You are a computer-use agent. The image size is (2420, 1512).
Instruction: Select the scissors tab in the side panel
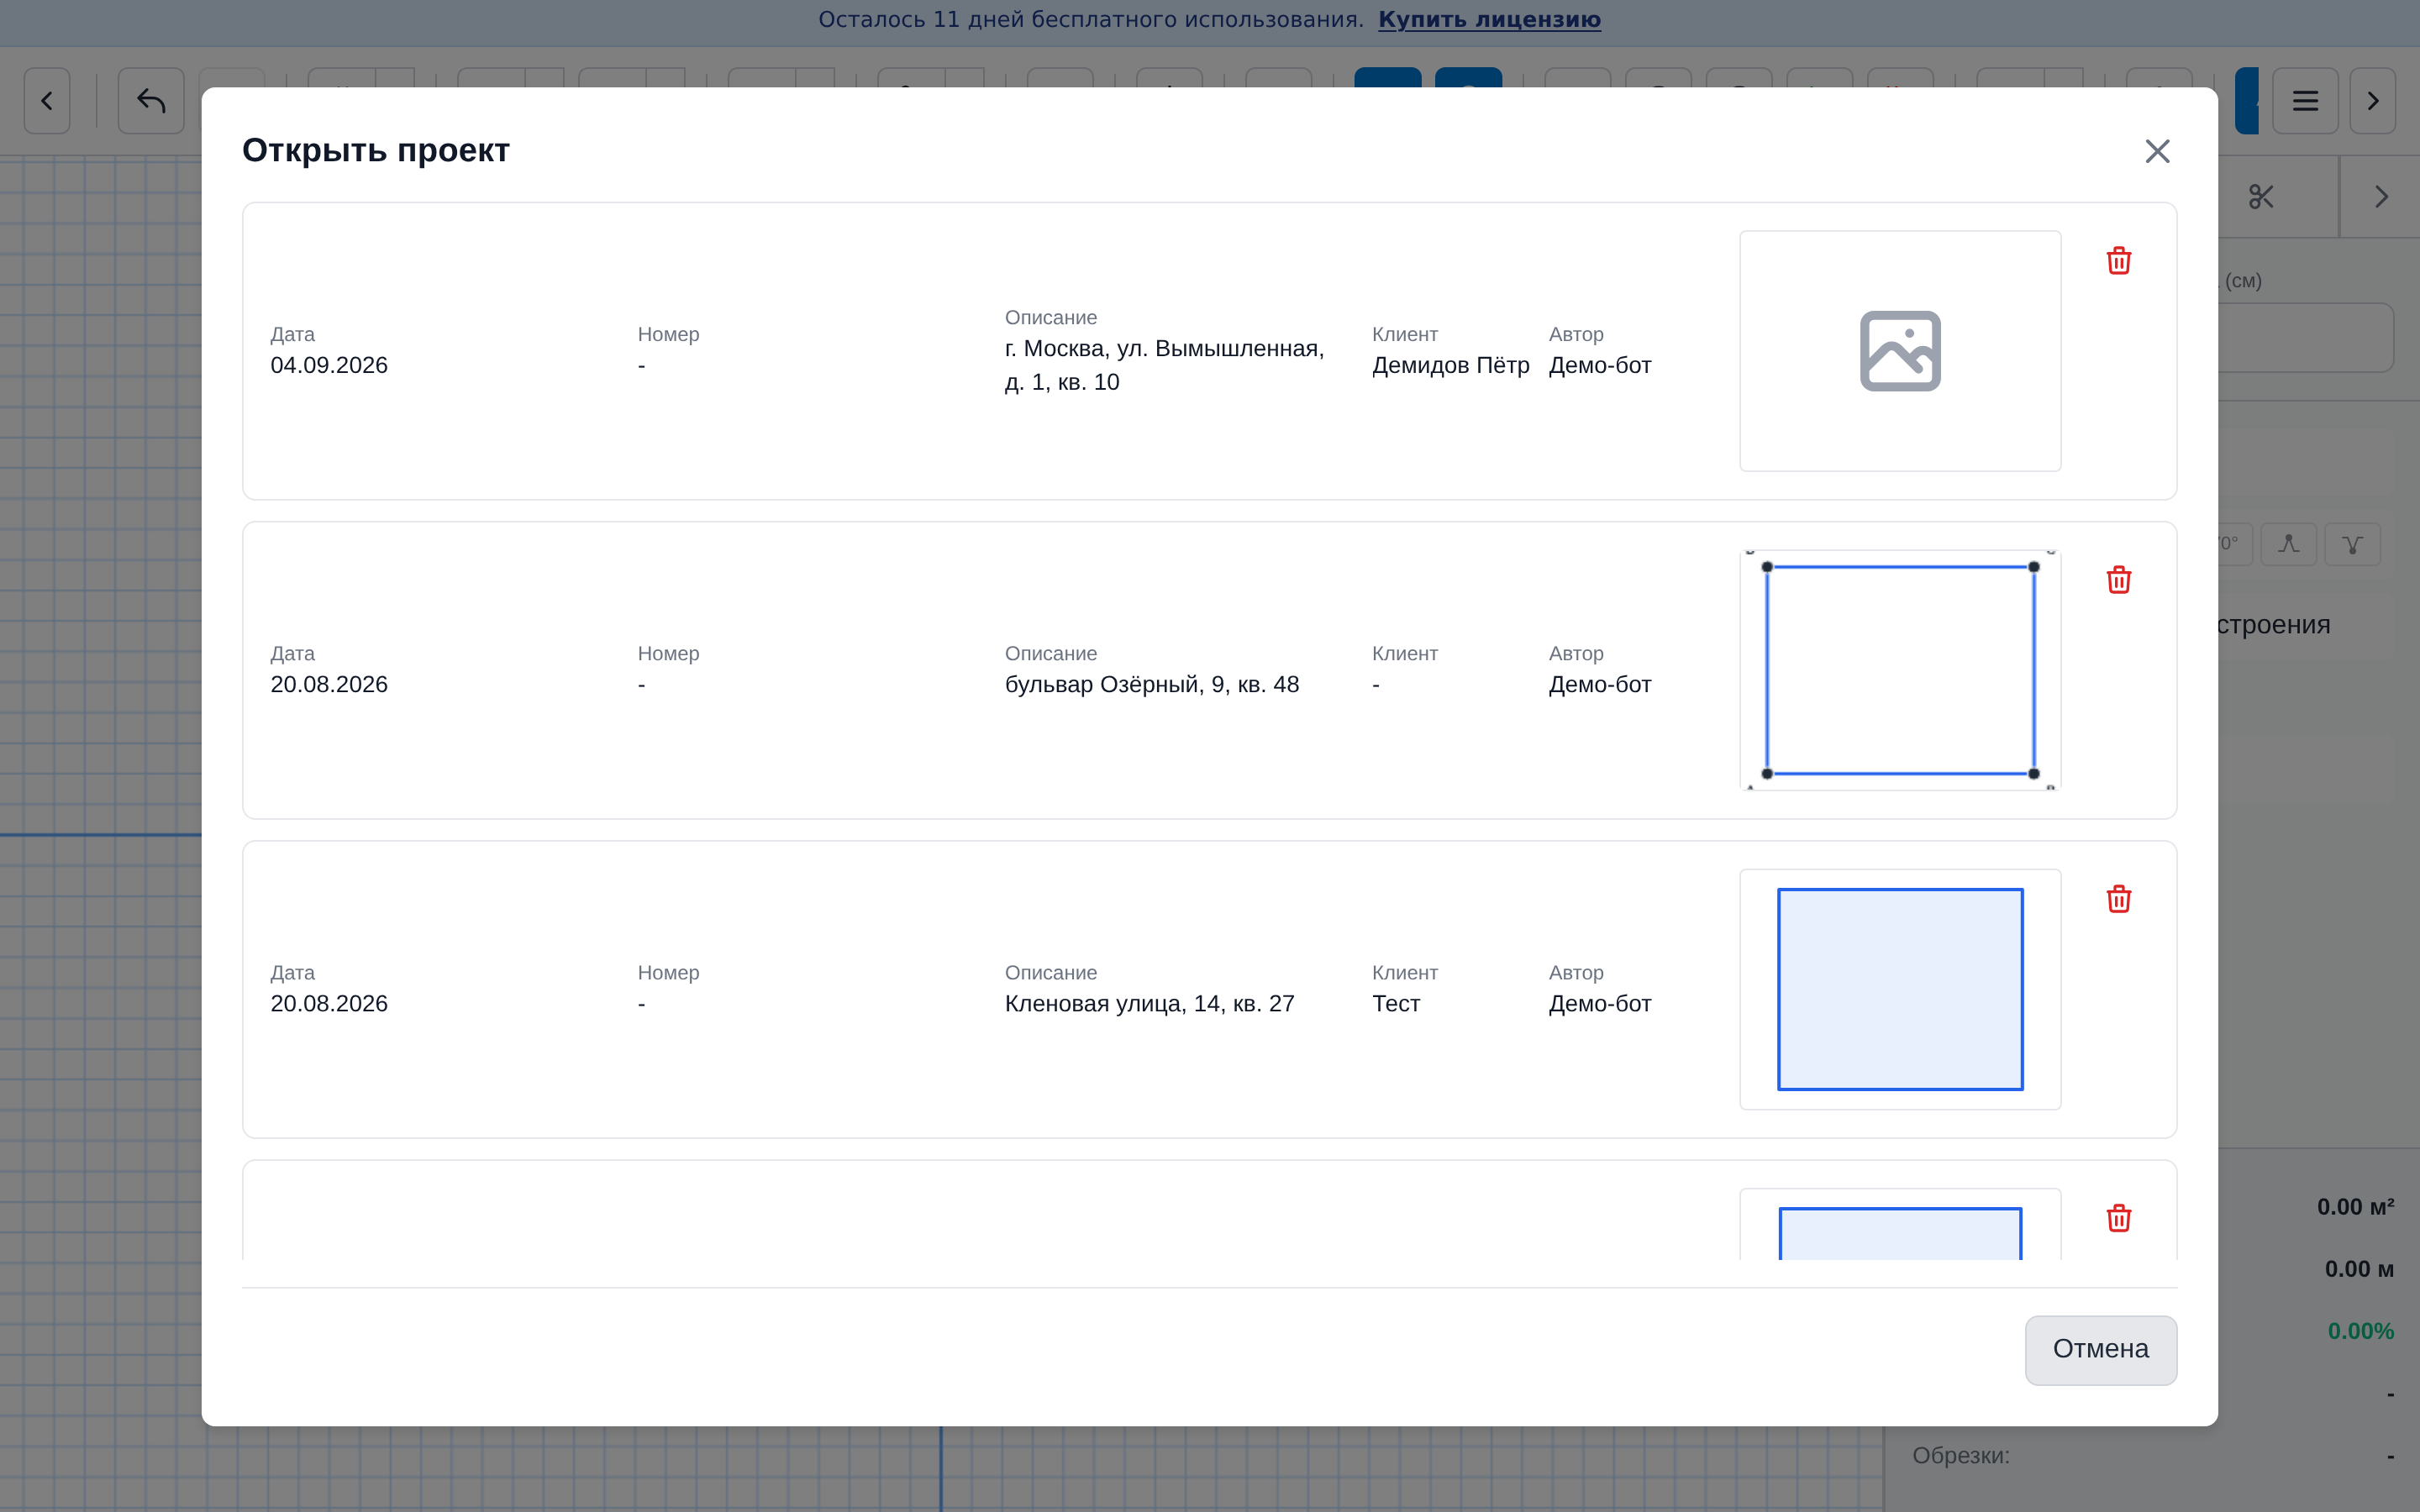2262,197
